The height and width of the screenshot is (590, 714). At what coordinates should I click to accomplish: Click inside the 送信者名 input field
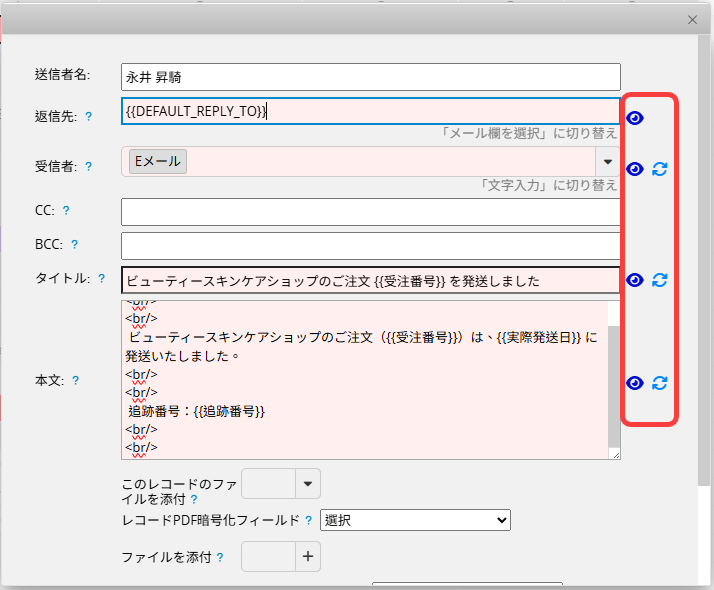[370, 77]
